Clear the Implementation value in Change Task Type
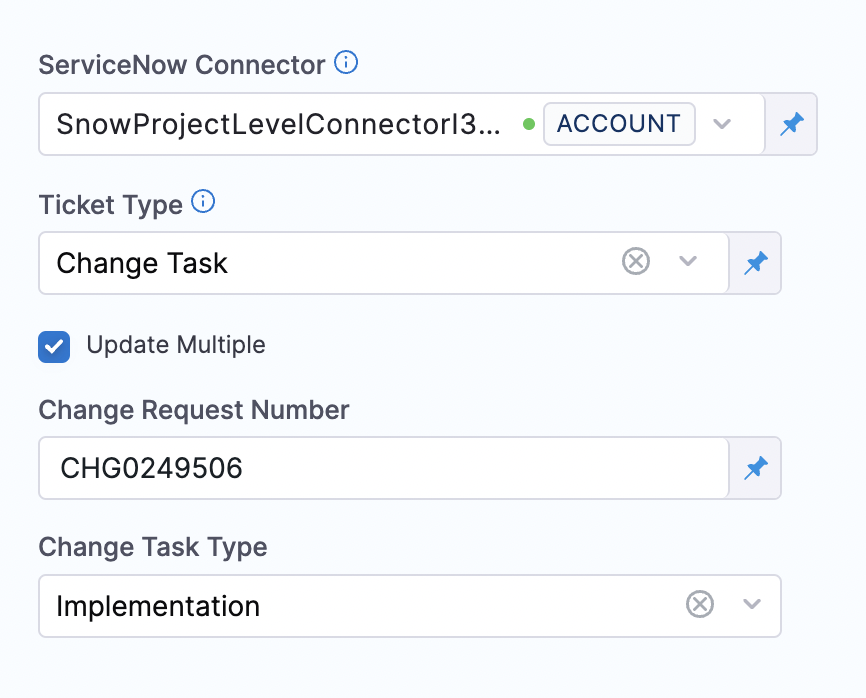This screenshot has width=866, height=698. click(x=700, y=604)
